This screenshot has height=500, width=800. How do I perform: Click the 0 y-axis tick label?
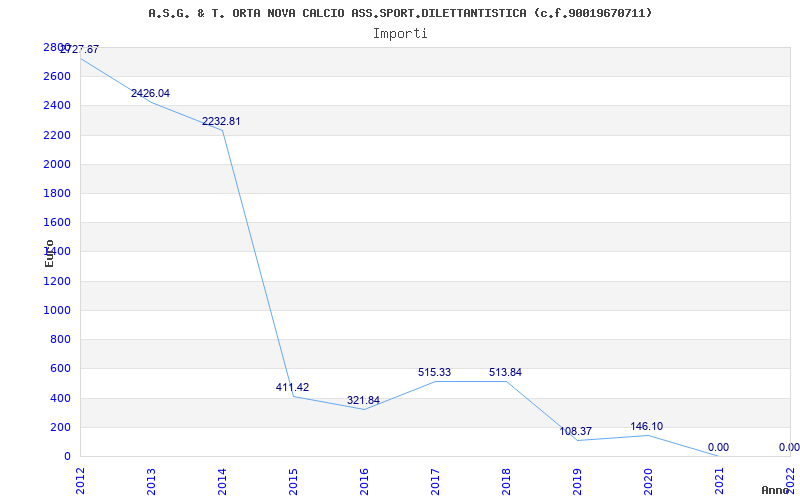pos(67,456)
